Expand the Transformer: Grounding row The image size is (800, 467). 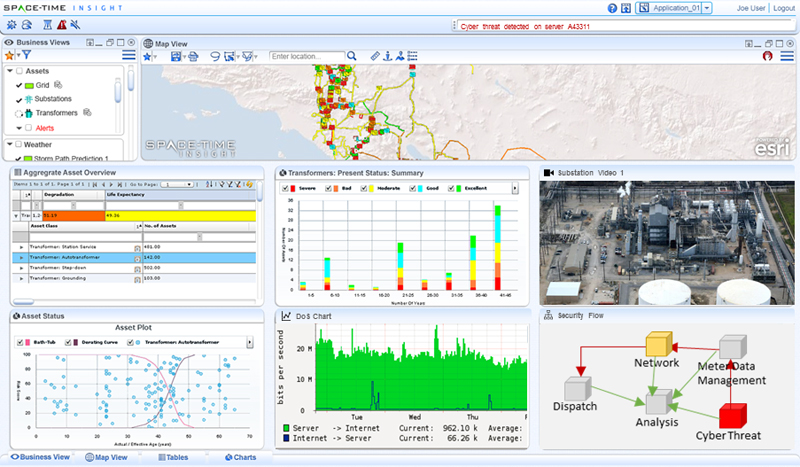(21, 279)
